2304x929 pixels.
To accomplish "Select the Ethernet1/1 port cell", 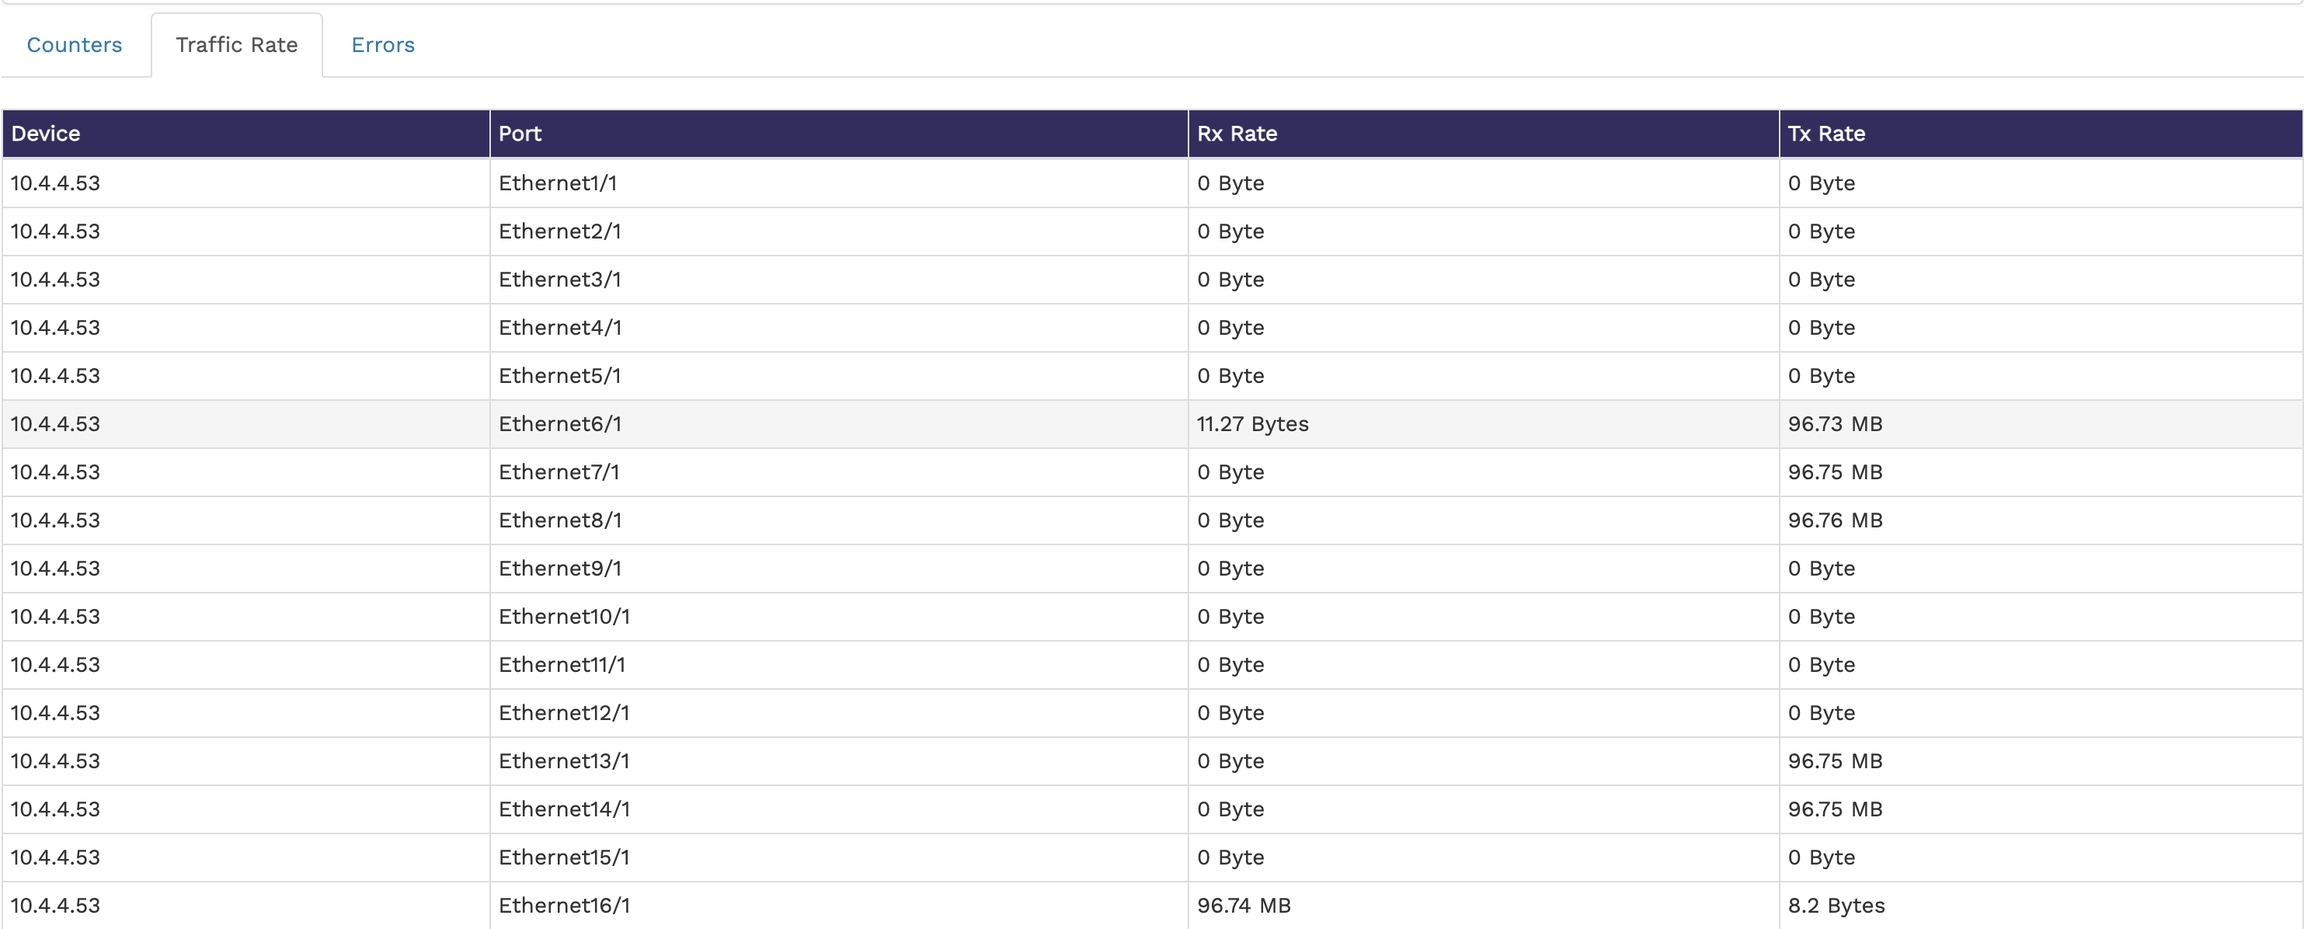I will click(558, 183).
